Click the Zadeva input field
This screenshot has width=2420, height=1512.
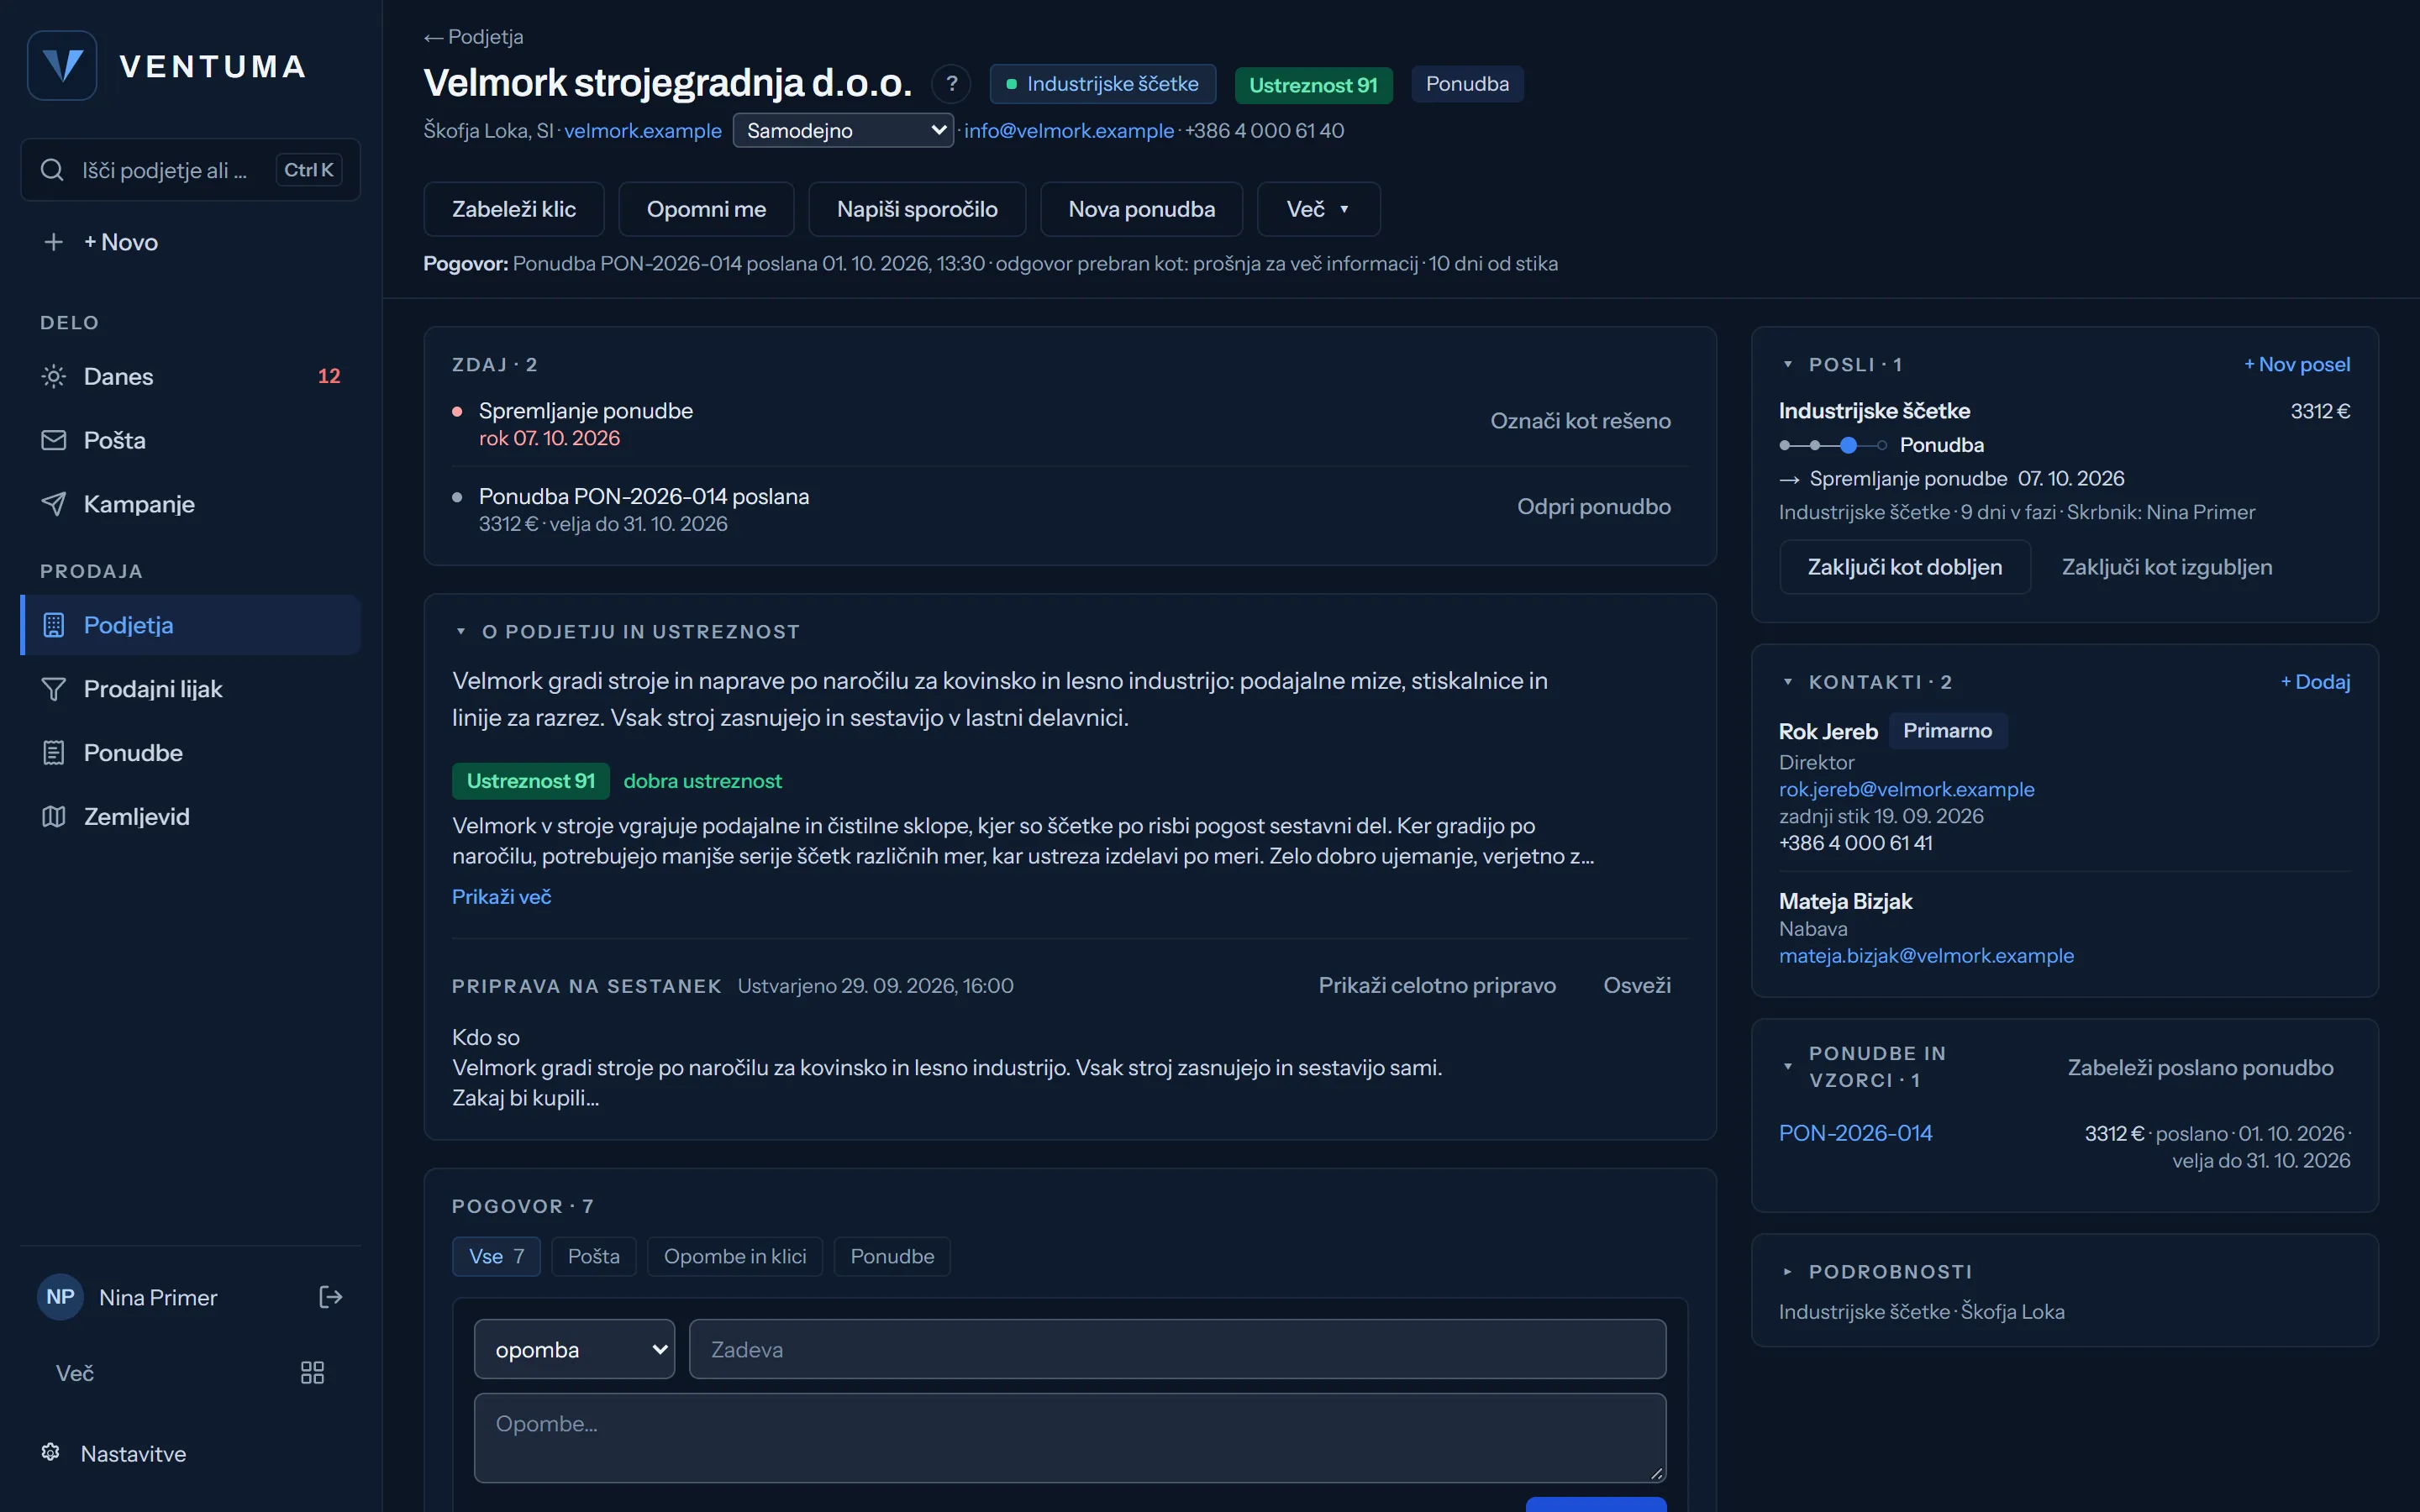tap(1177, 1349)
